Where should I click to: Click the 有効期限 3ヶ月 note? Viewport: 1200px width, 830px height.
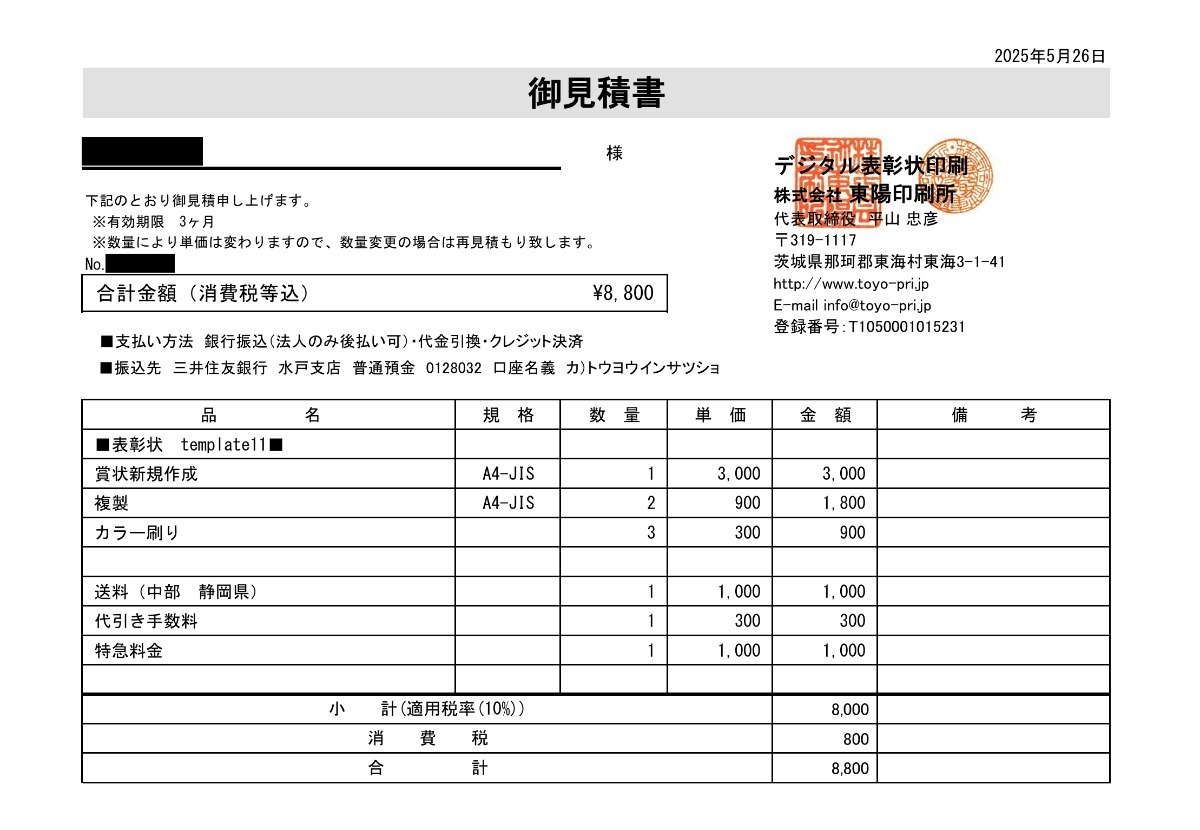click(x=153, y=221)
